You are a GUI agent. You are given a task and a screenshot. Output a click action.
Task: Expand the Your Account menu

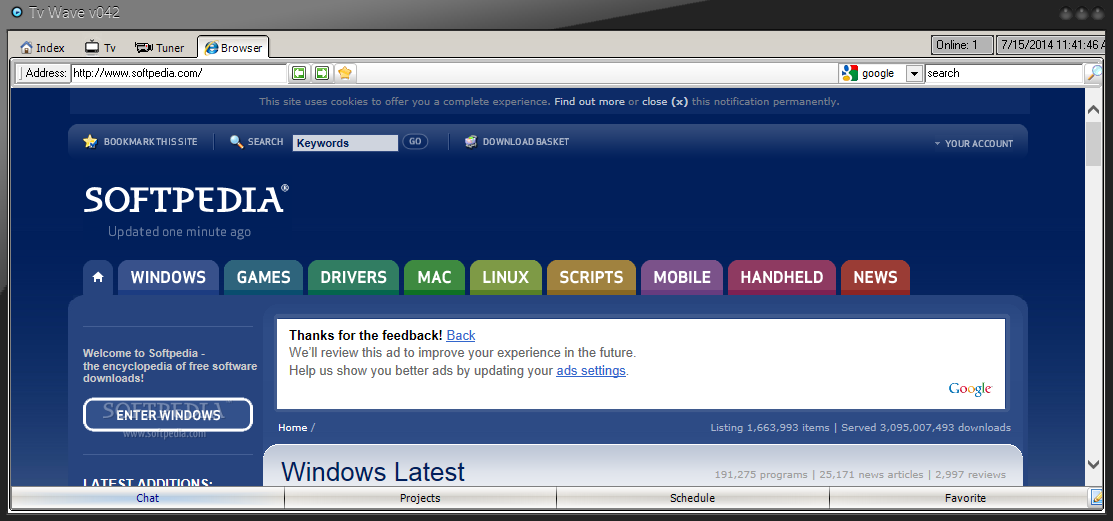coord(974,143)
